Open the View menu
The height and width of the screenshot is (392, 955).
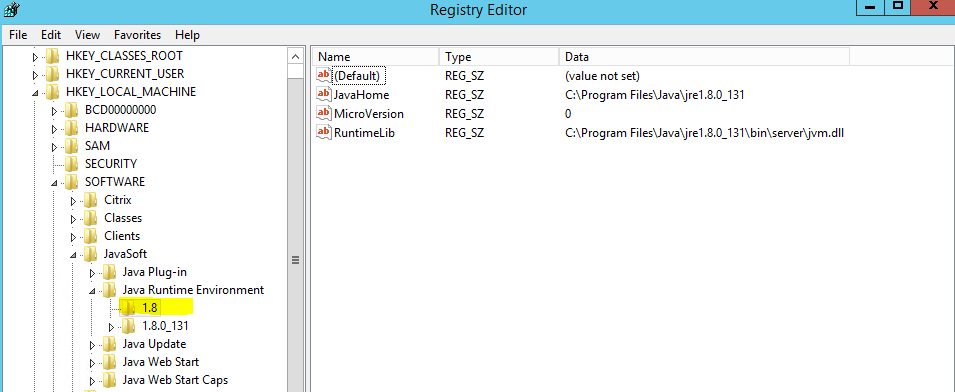coord(88,35)
